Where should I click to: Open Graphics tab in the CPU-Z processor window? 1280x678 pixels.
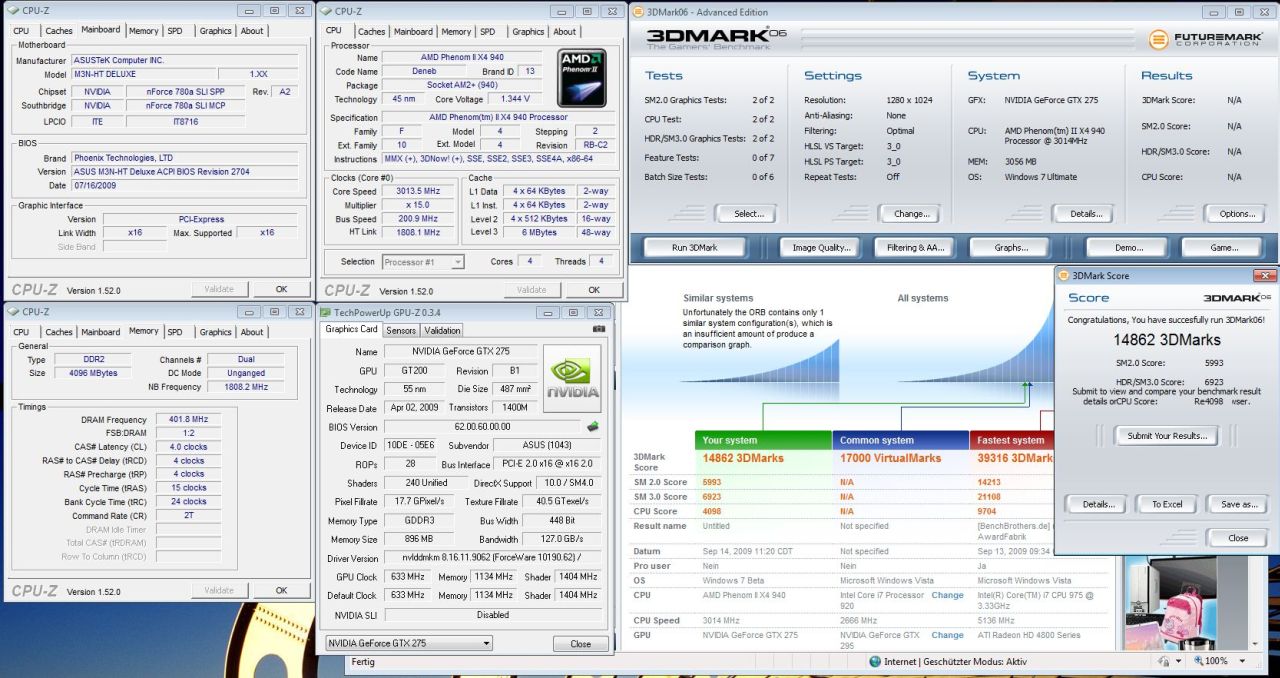[528, 32]
